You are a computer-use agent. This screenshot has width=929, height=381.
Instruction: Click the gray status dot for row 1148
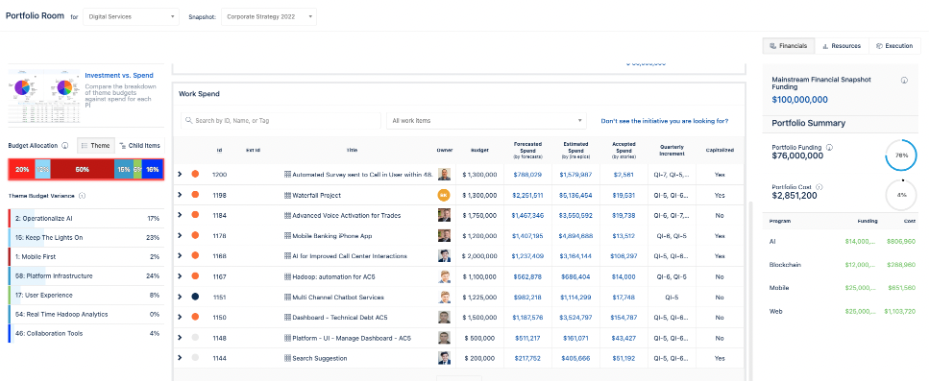(195, 338)
